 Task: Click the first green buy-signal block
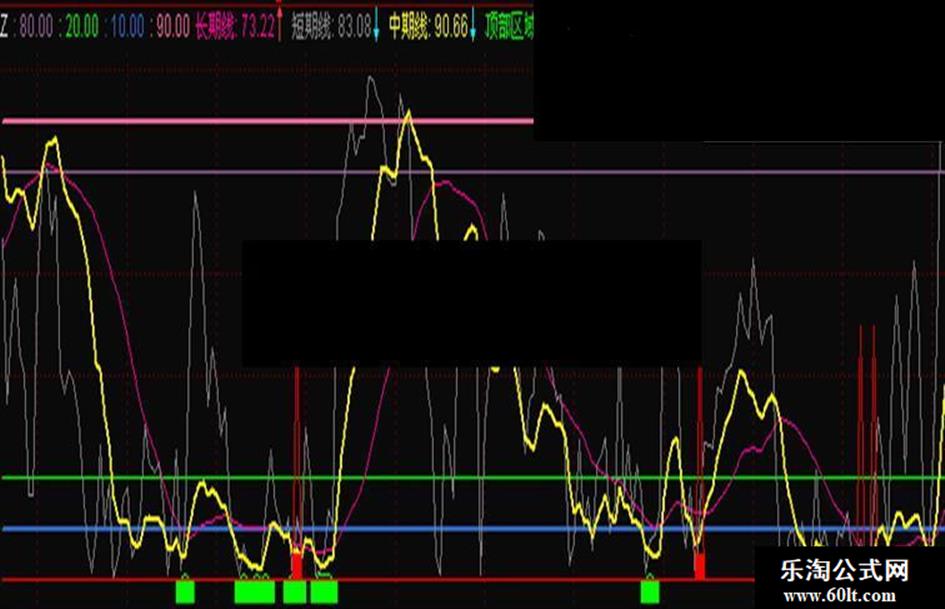(x=185, y=592)
